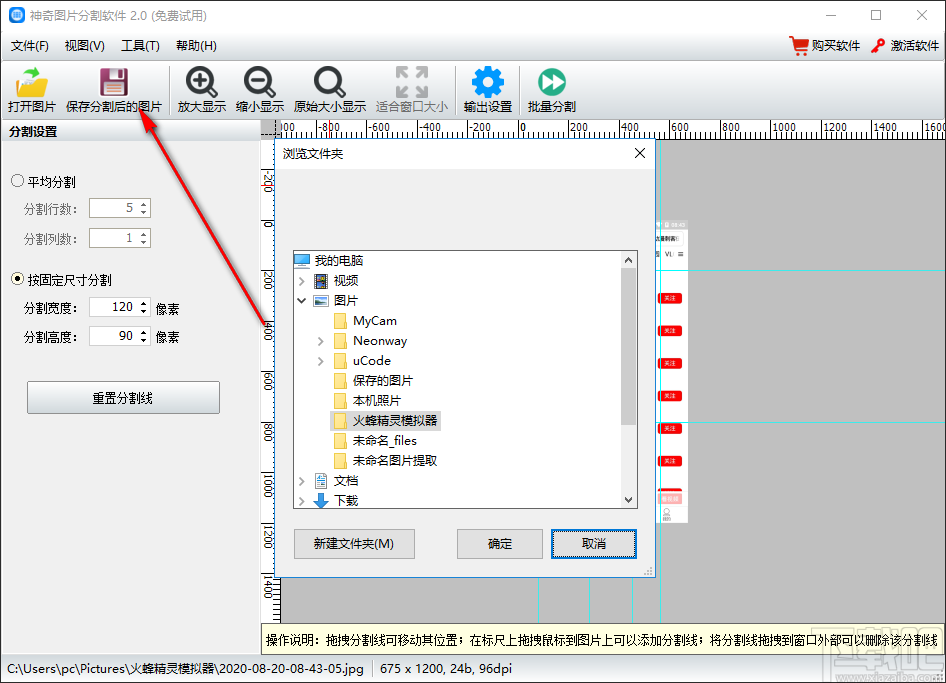Expand the 下载 tree node

[302, 501]
